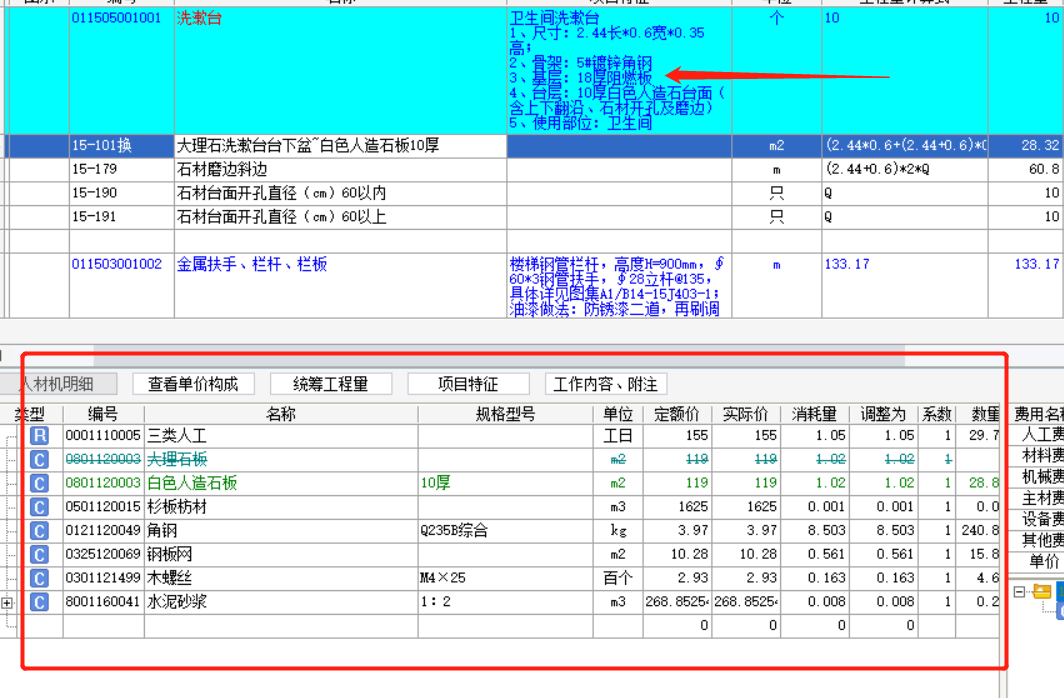Click the Q235B综合 specification cell
The height and width of the screenshot is (698, 1064).
pos(506,530)
